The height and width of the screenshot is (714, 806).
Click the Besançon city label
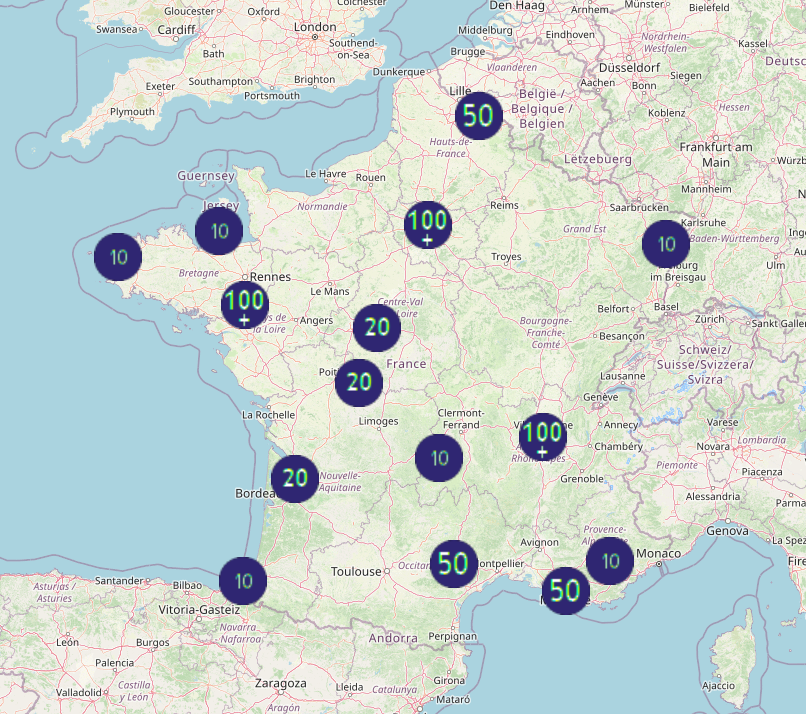click(621, 336)
